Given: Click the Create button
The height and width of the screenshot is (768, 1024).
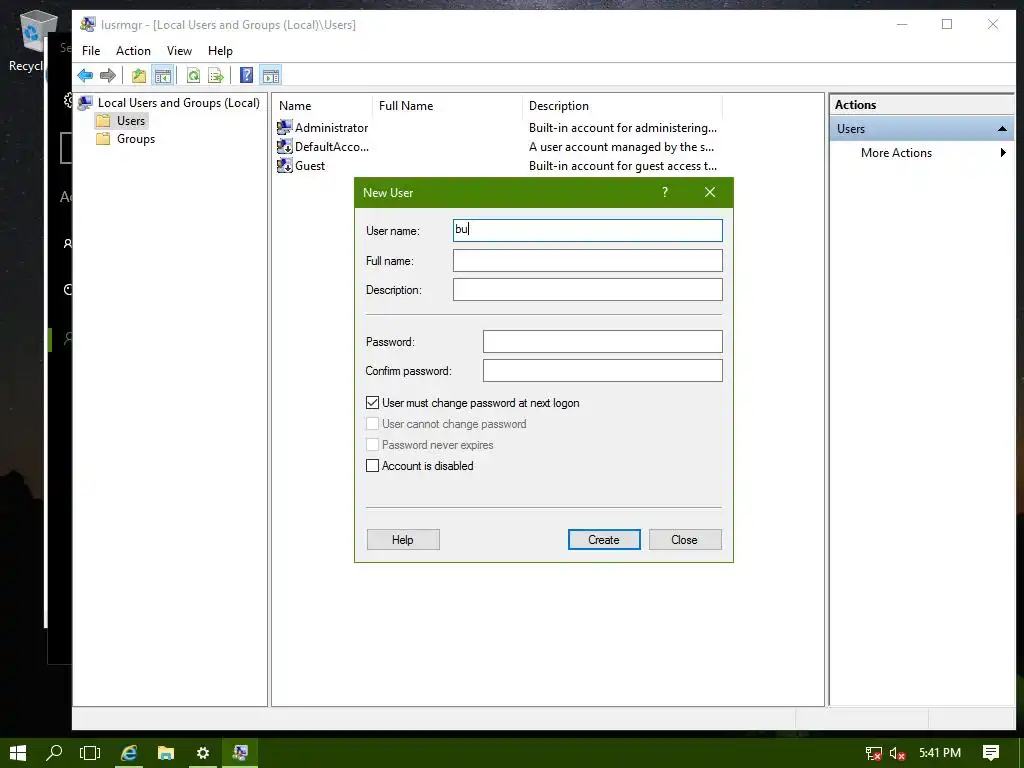Looking at the screenshot, I should point(604,539).
